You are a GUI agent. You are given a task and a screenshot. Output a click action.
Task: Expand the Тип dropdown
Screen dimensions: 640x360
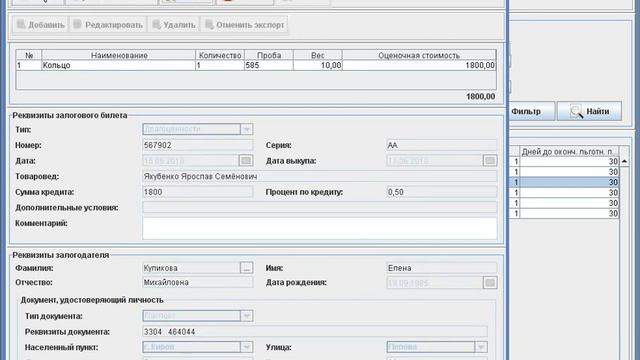point(247,129)
